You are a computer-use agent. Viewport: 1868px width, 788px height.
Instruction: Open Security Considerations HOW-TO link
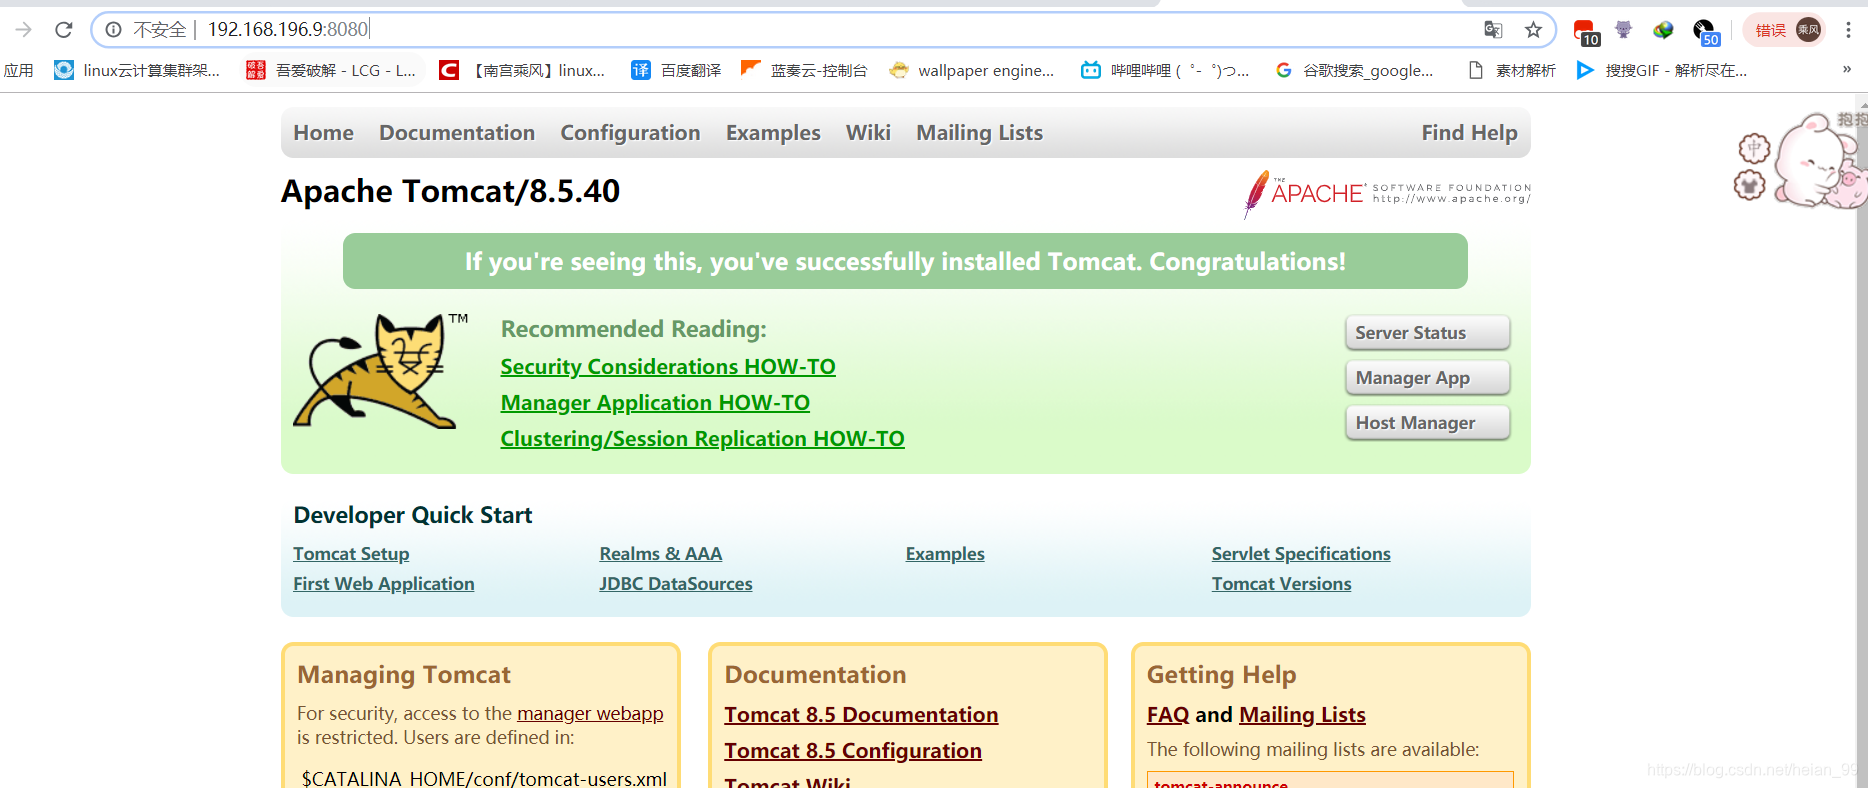pyautogui.click(x=668, y=367)
